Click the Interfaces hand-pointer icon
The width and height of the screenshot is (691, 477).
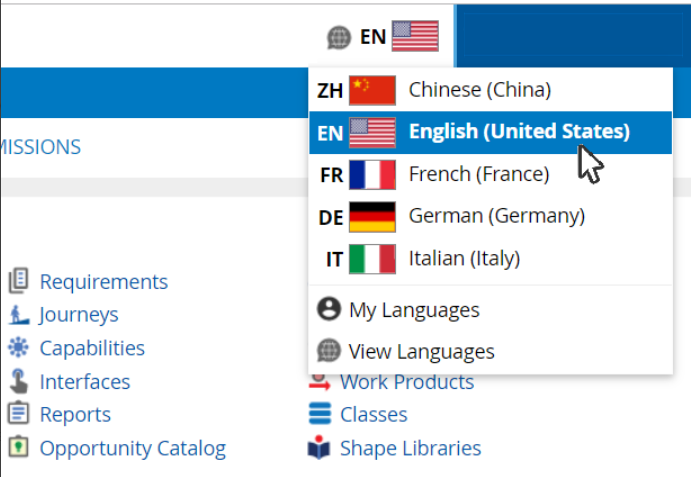click(18, 381)
